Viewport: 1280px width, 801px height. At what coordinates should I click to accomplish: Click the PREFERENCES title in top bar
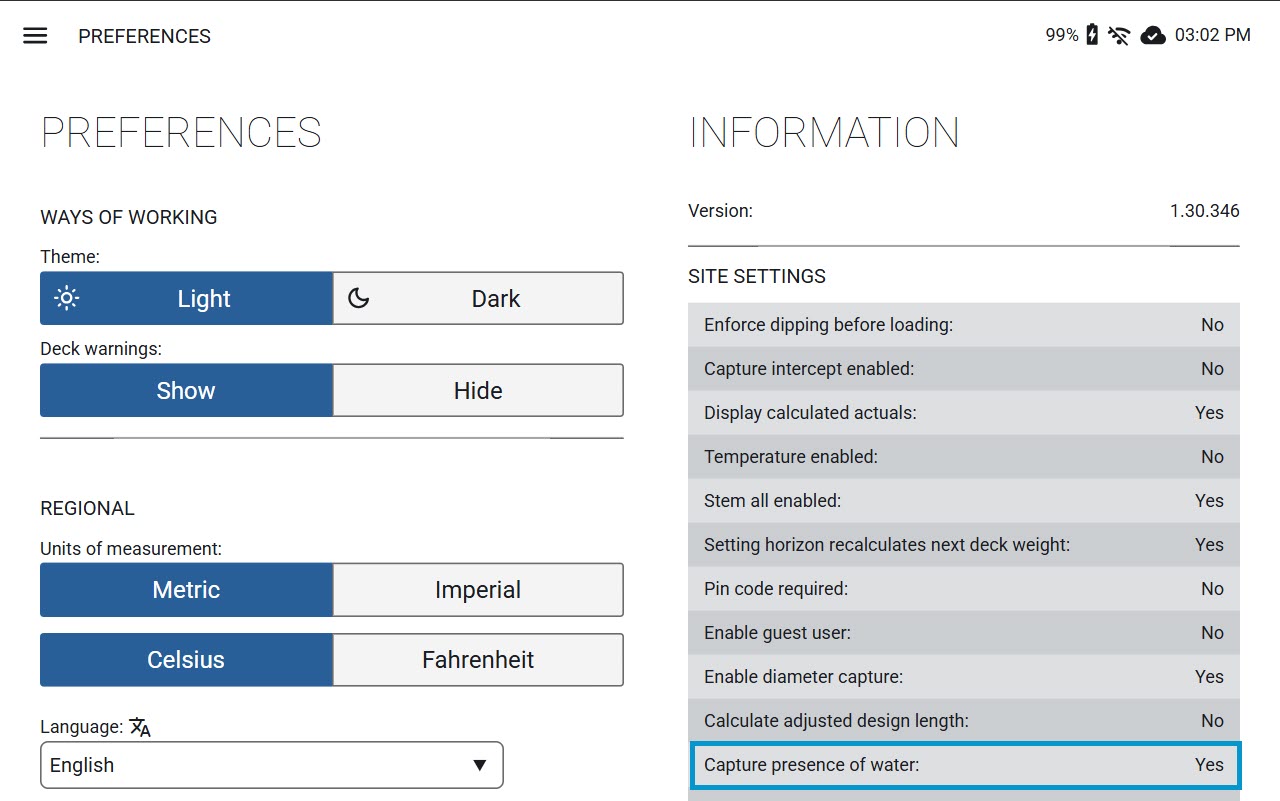point(145,36)
